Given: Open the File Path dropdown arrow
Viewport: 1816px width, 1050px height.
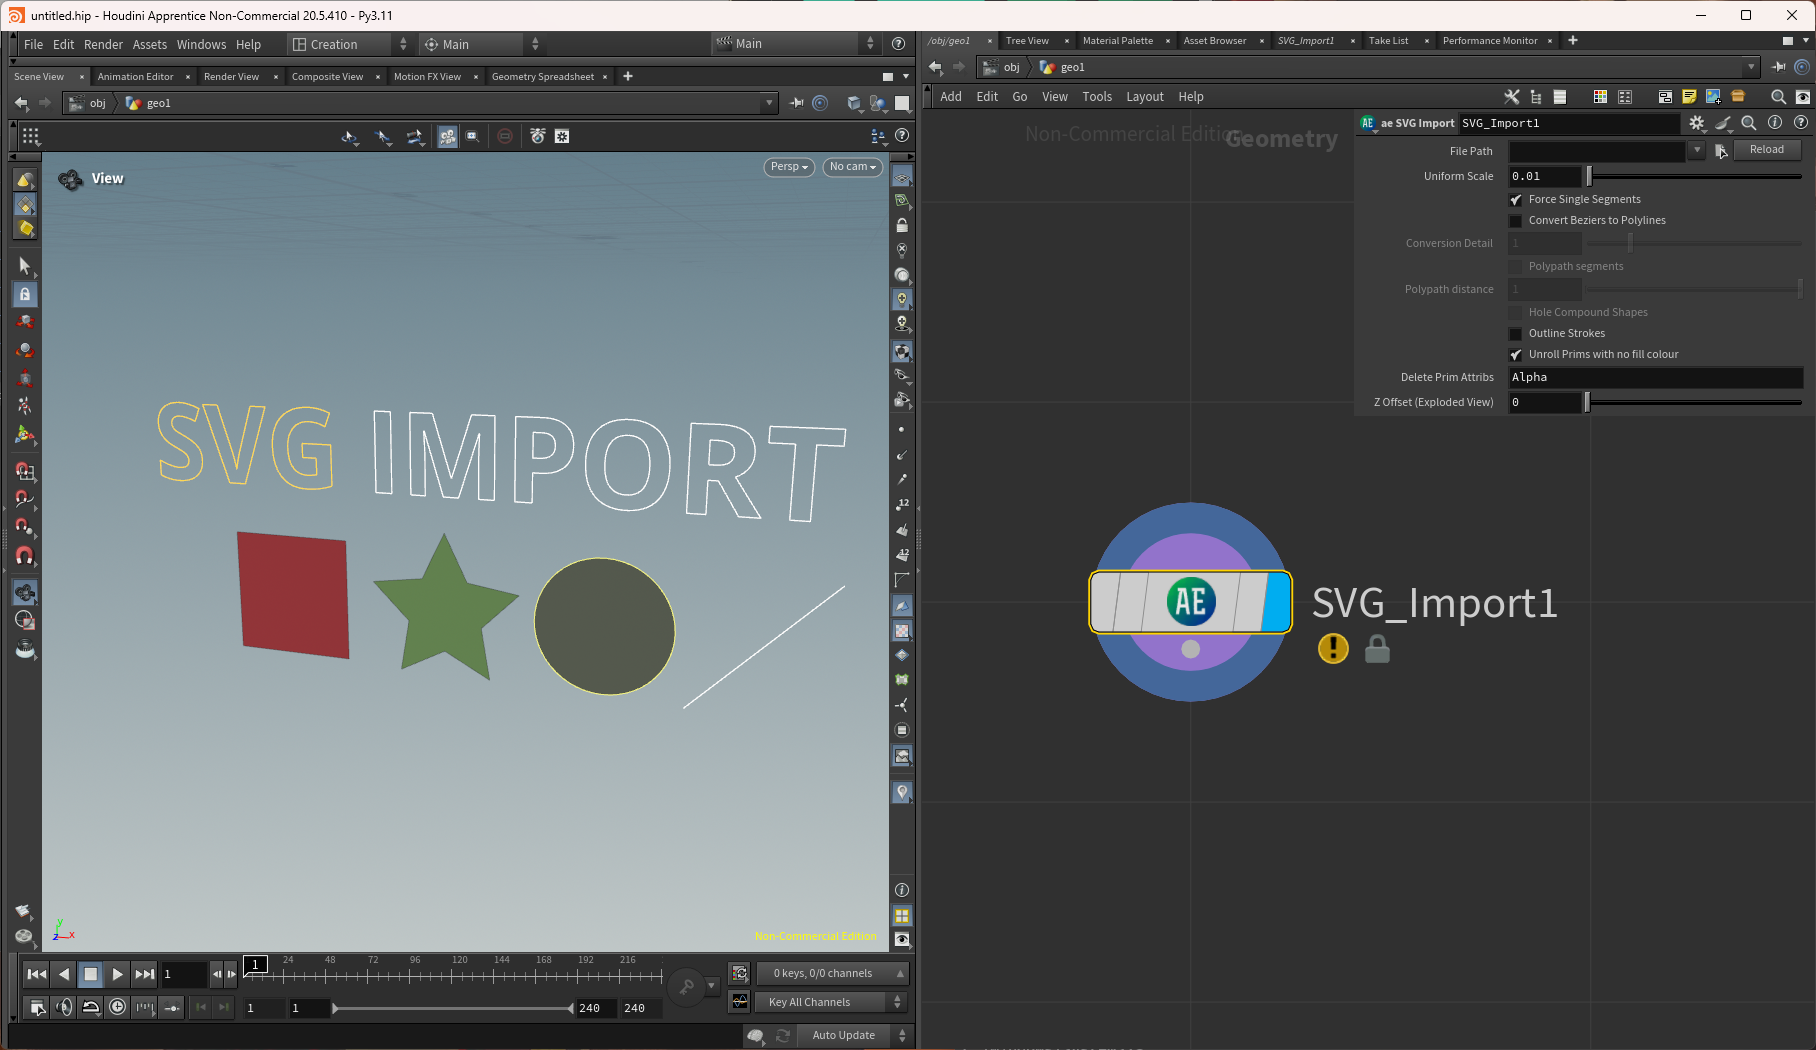Looking at the screenshot, I should point(1697,150).
